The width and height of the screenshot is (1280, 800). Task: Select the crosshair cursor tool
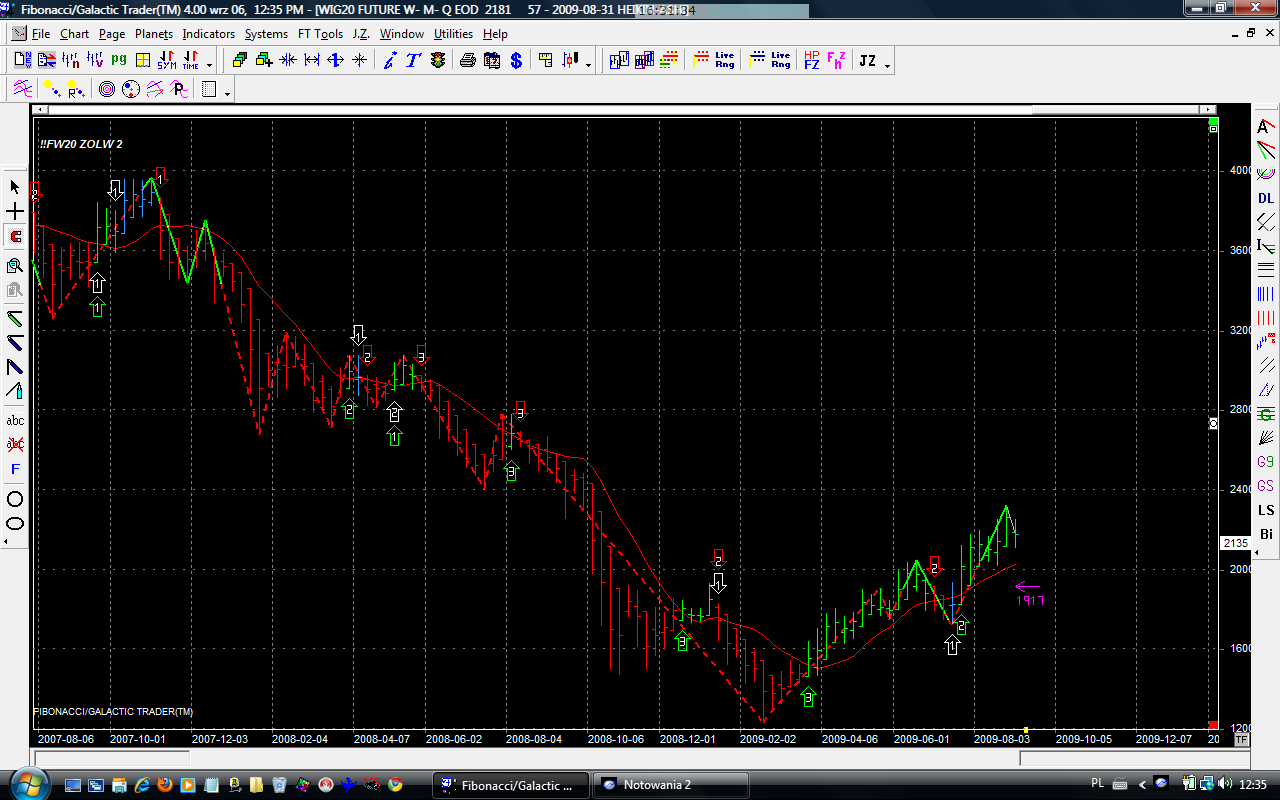point(15,212)
